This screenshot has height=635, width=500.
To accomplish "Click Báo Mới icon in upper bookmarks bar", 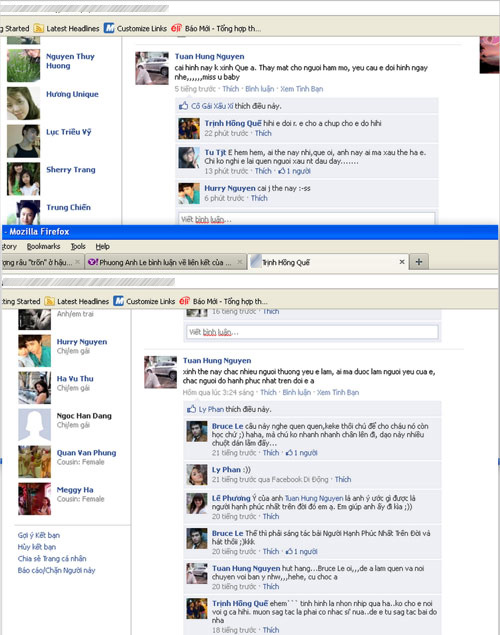I will (176, 28).
